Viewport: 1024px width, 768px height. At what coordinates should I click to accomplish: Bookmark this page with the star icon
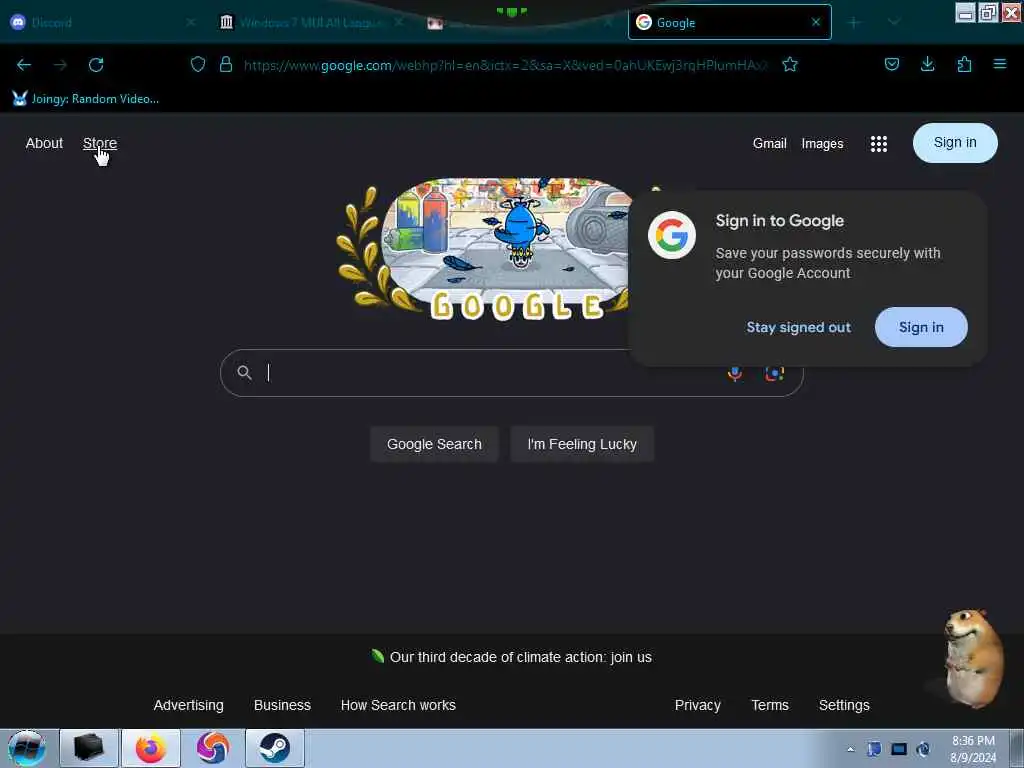790,64
